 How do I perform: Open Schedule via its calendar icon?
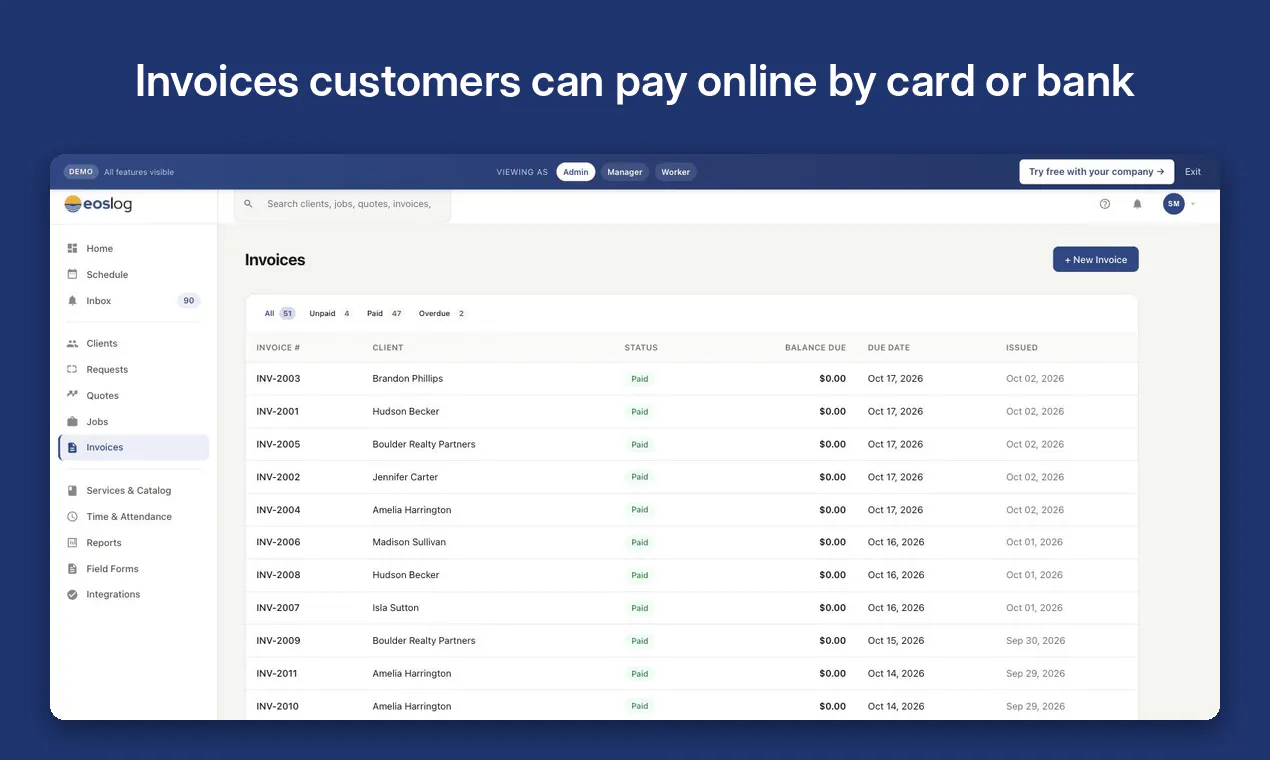[72, 274]
